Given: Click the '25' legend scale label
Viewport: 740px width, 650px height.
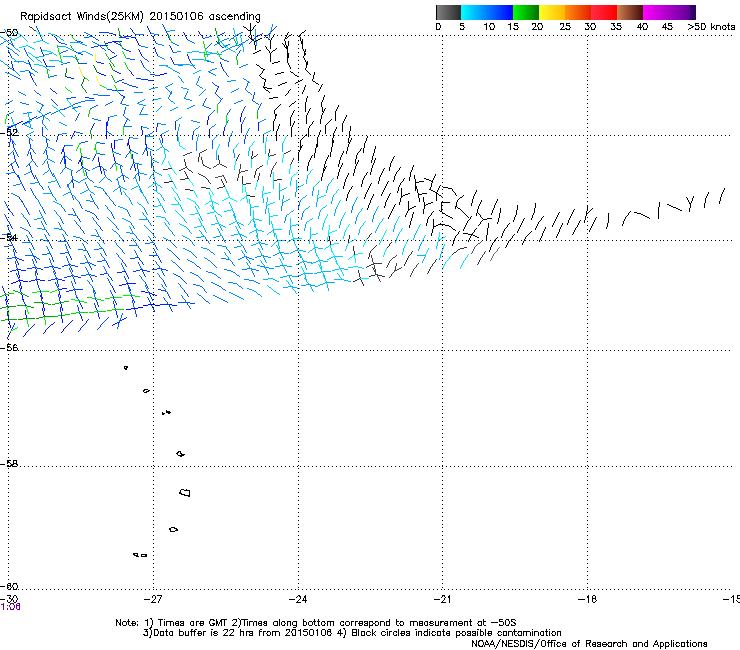Looking at the screenshot, I should pyautogui.click(x=565, y=26).
